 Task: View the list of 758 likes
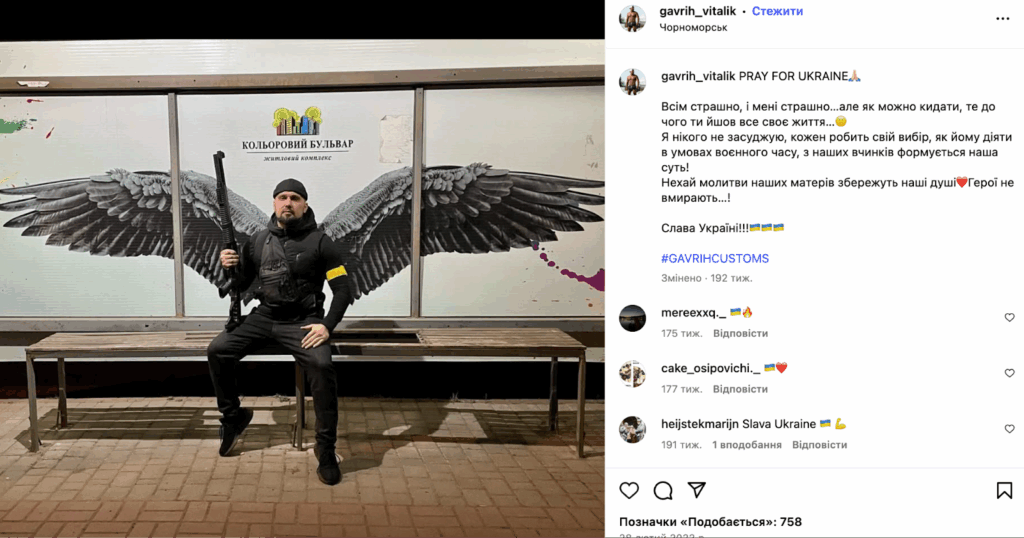click(x=710, y=522)
